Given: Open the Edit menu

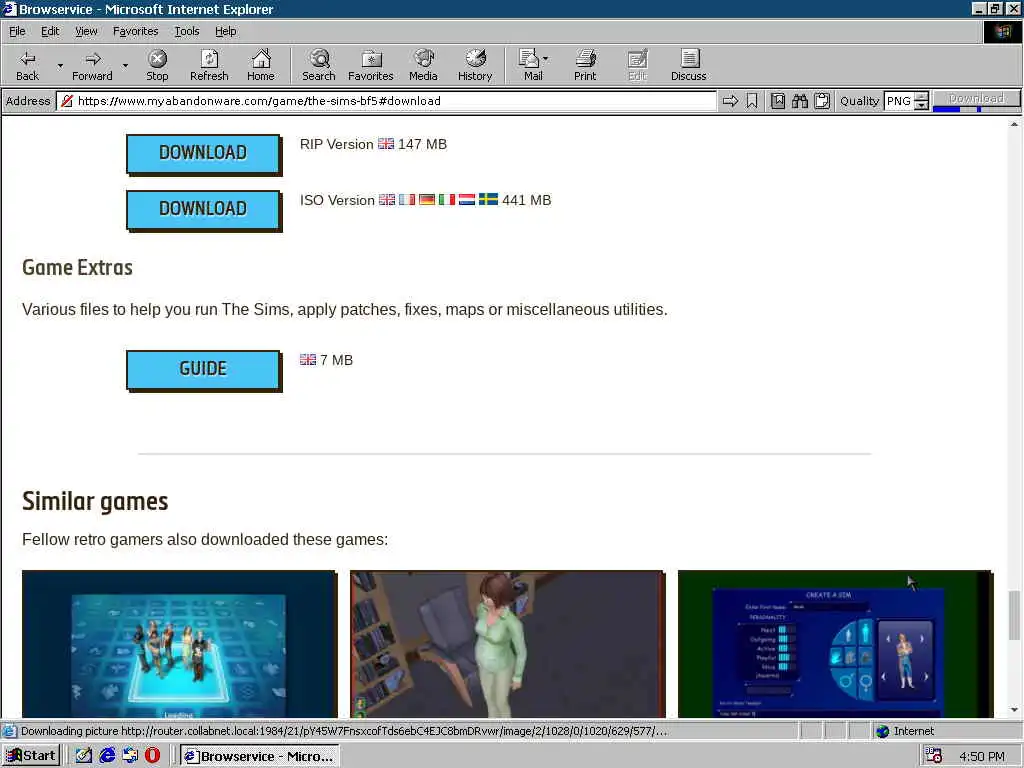Looking at the screenshot, I should (50, 31).
